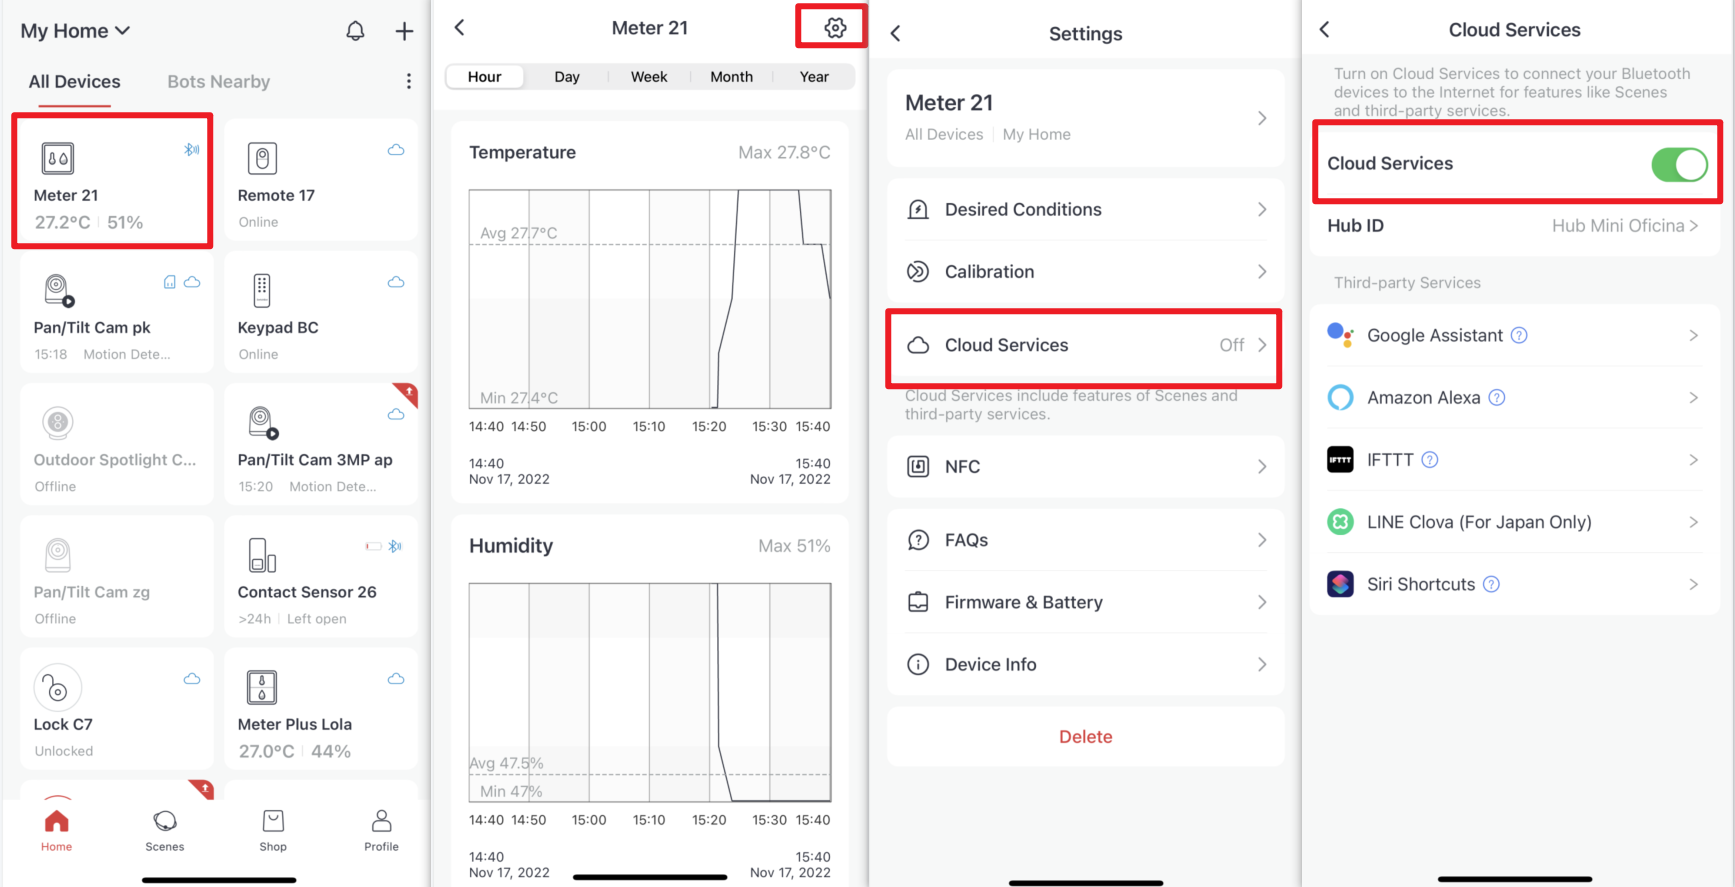Tap the NFC icon in Settings

(x=918, y=466)
